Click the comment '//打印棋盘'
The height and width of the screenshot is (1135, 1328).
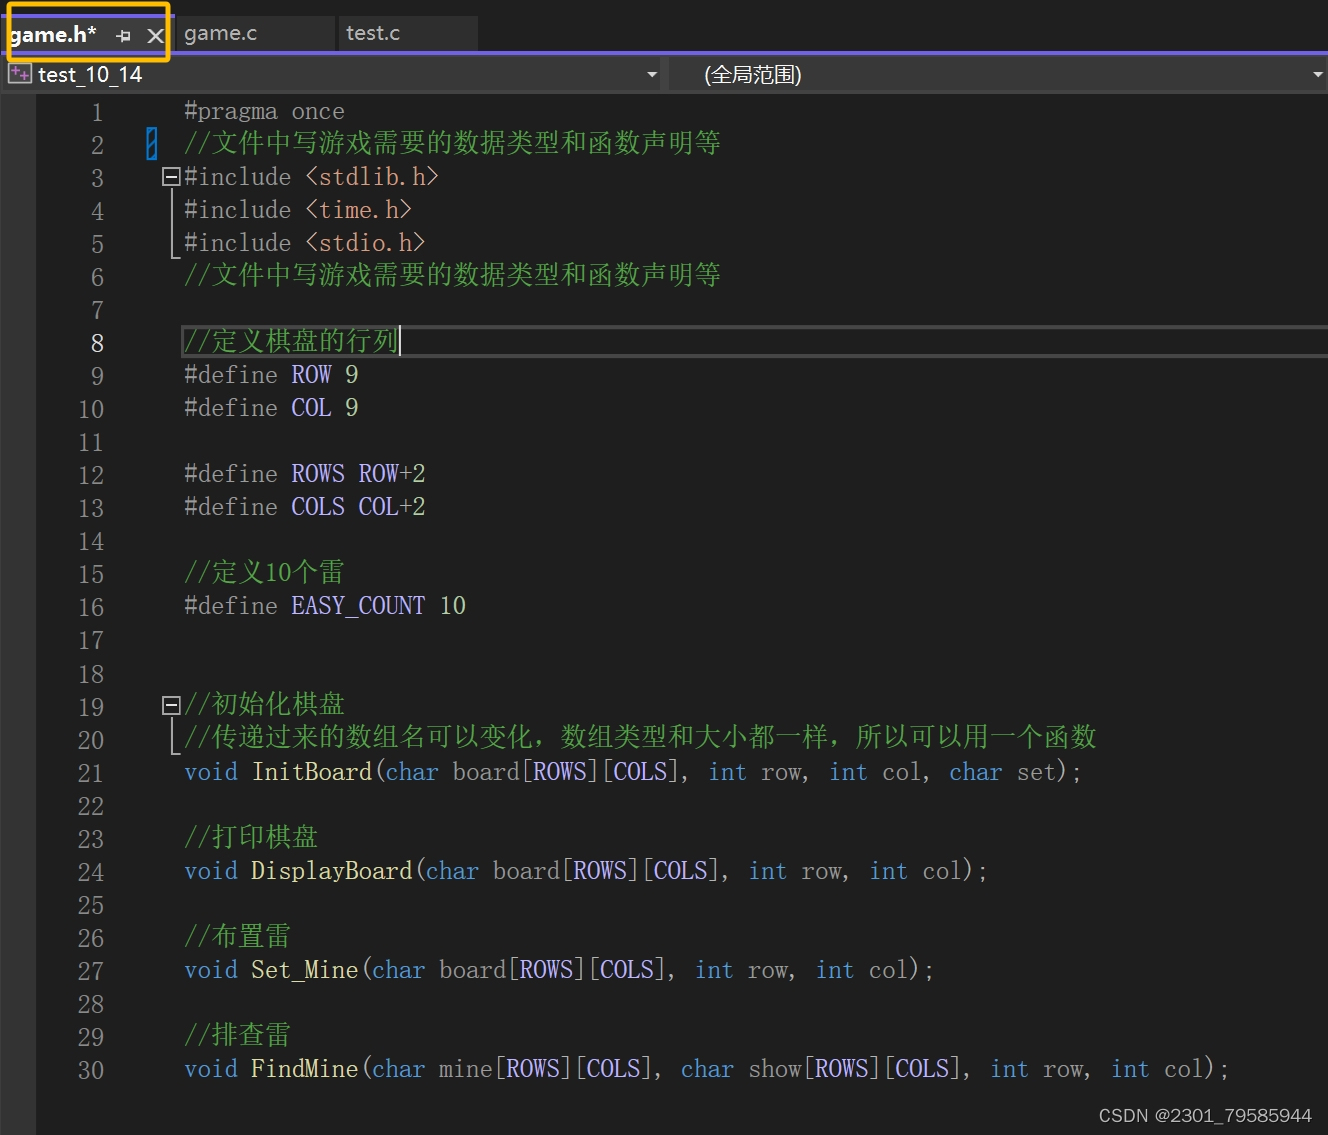(x=251, y=836)
